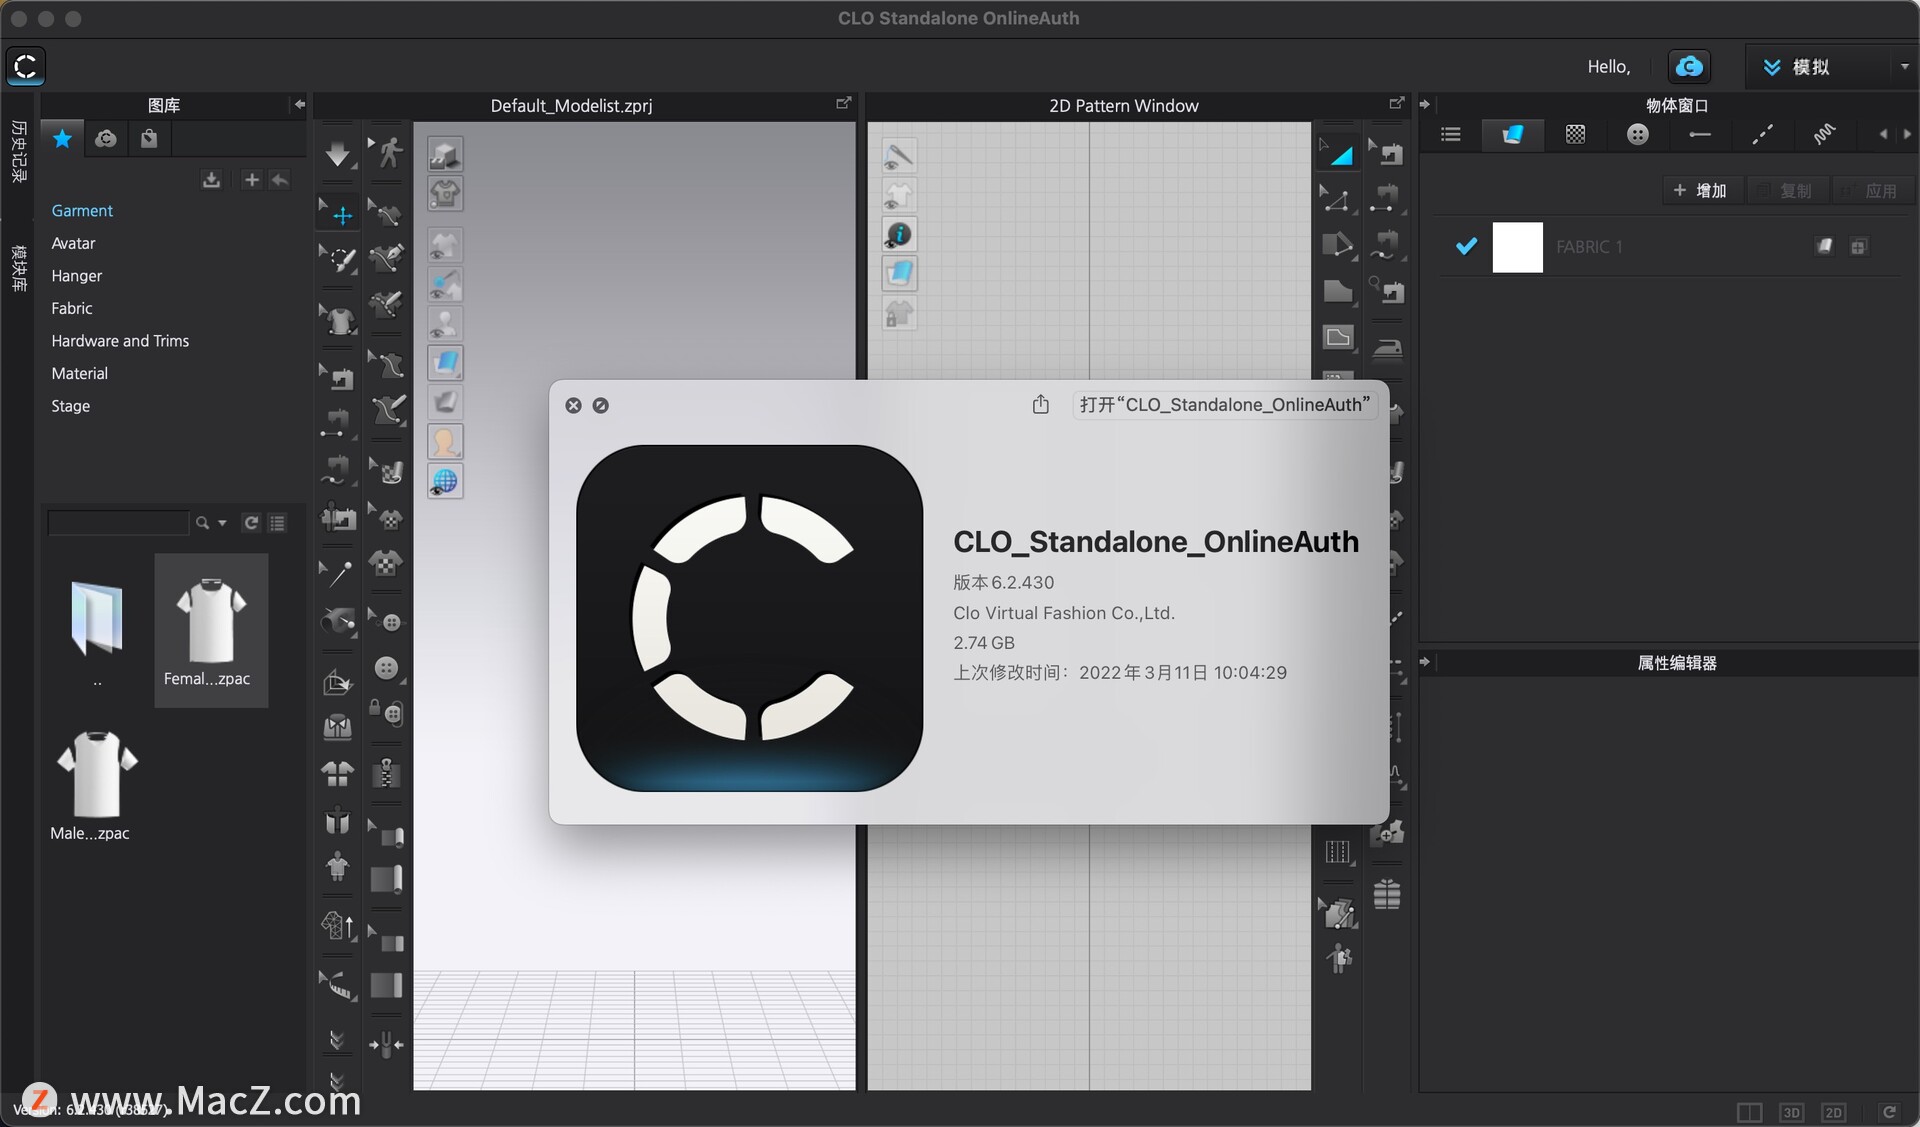
Task: Open Hanger category in Library
Action: [77, 276]
